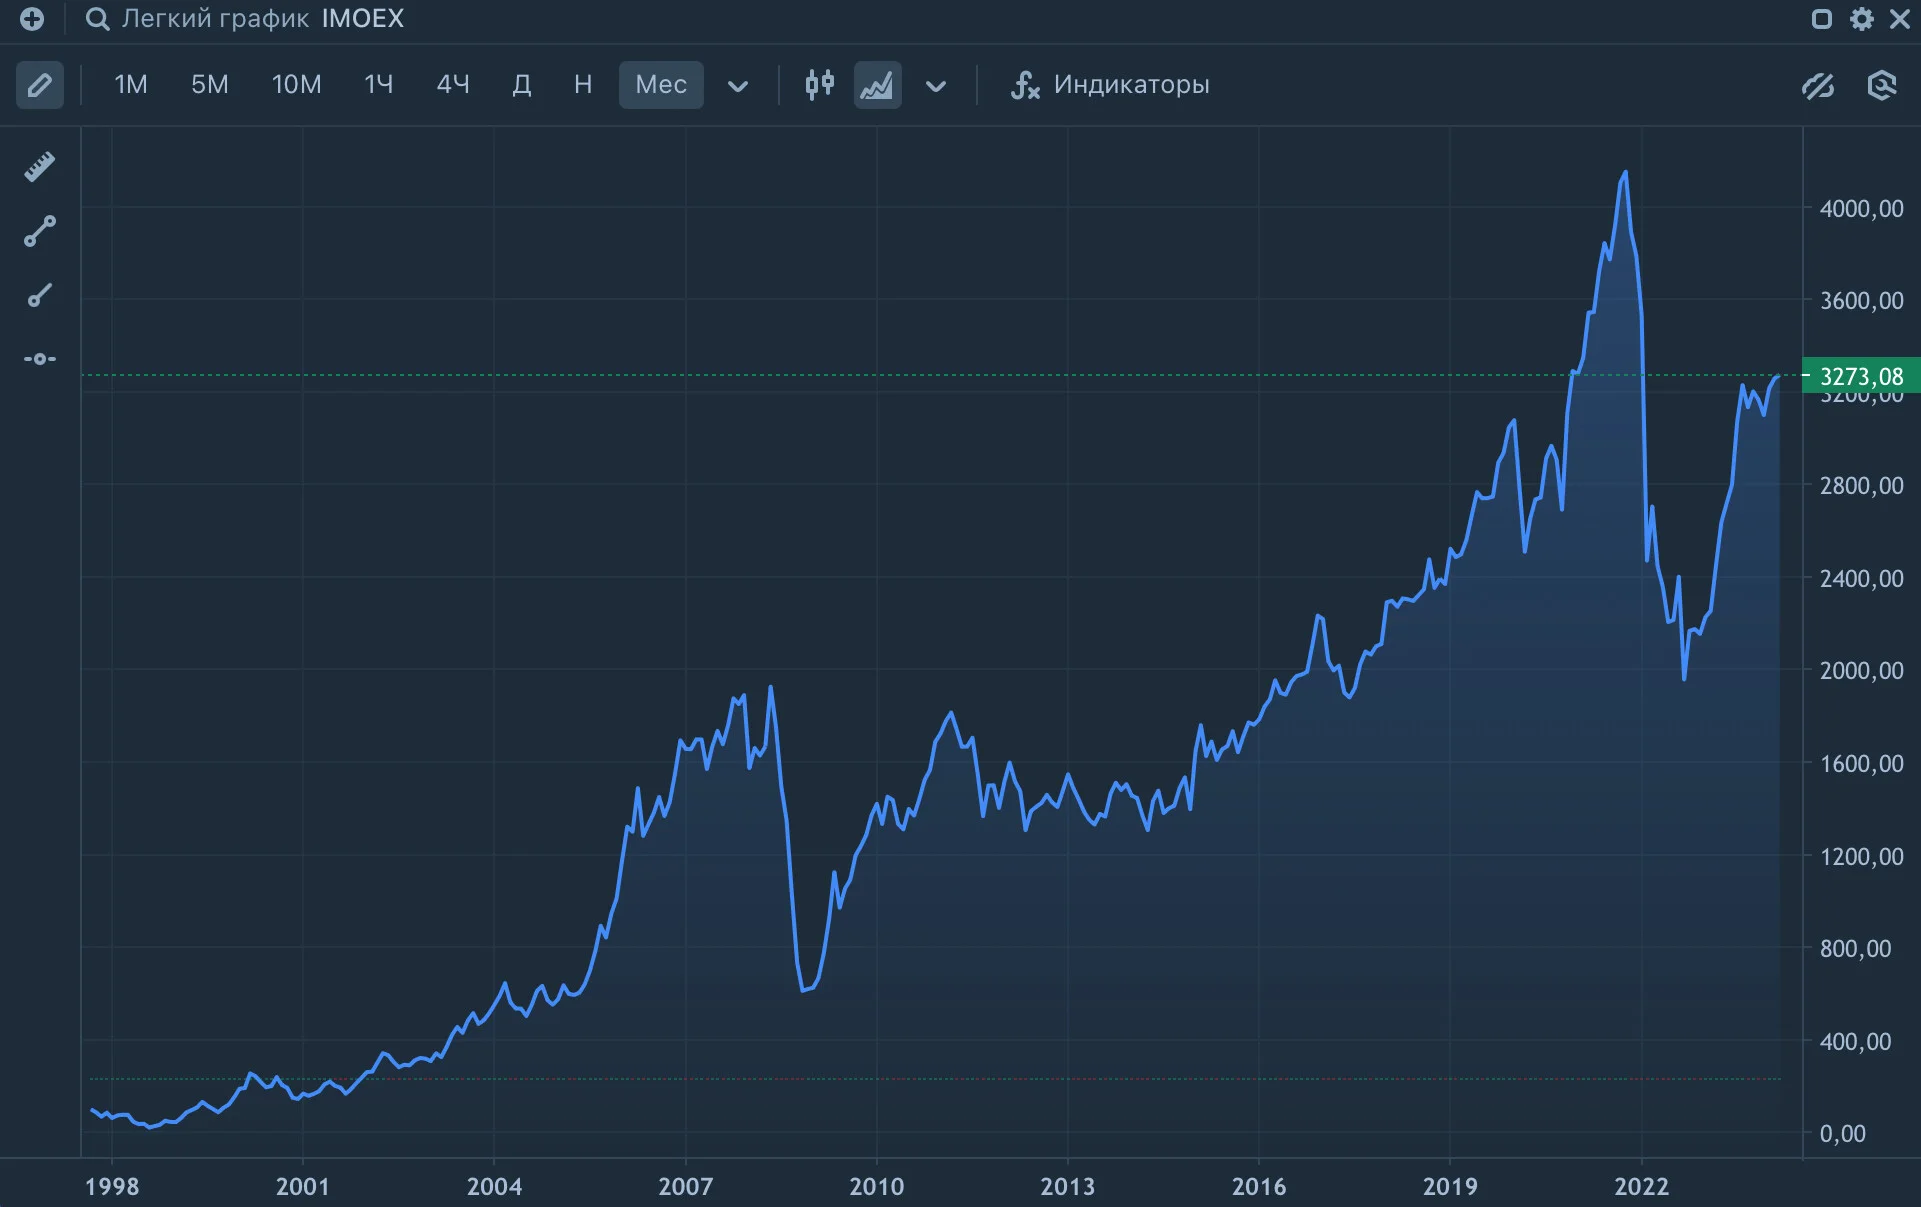Open the Индикаторы fx icon
Screen dimensions: 1921x1207
1025,85
